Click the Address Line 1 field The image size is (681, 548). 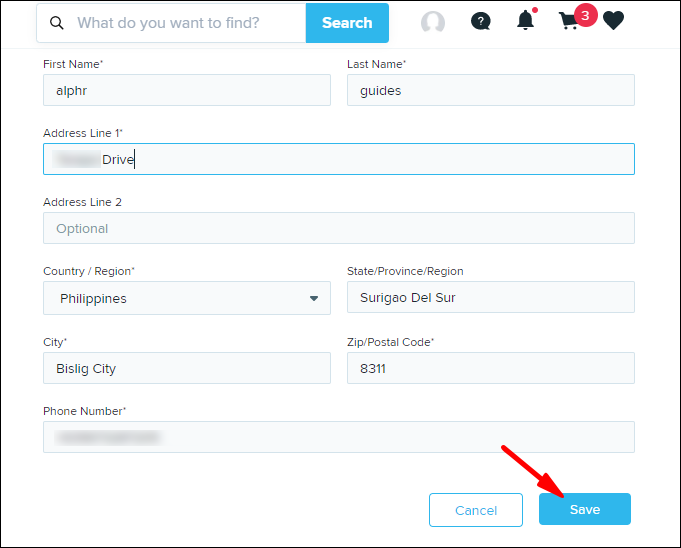click(x=338, y=159)
